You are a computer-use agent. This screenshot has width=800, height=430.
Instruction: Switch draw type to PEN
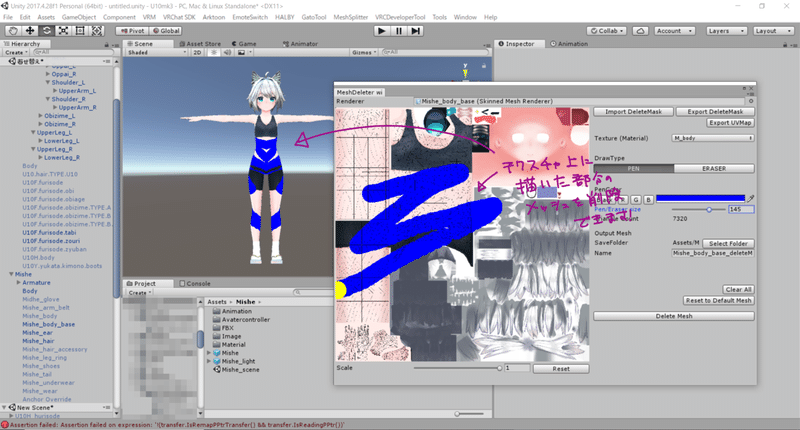coord(634,168)
